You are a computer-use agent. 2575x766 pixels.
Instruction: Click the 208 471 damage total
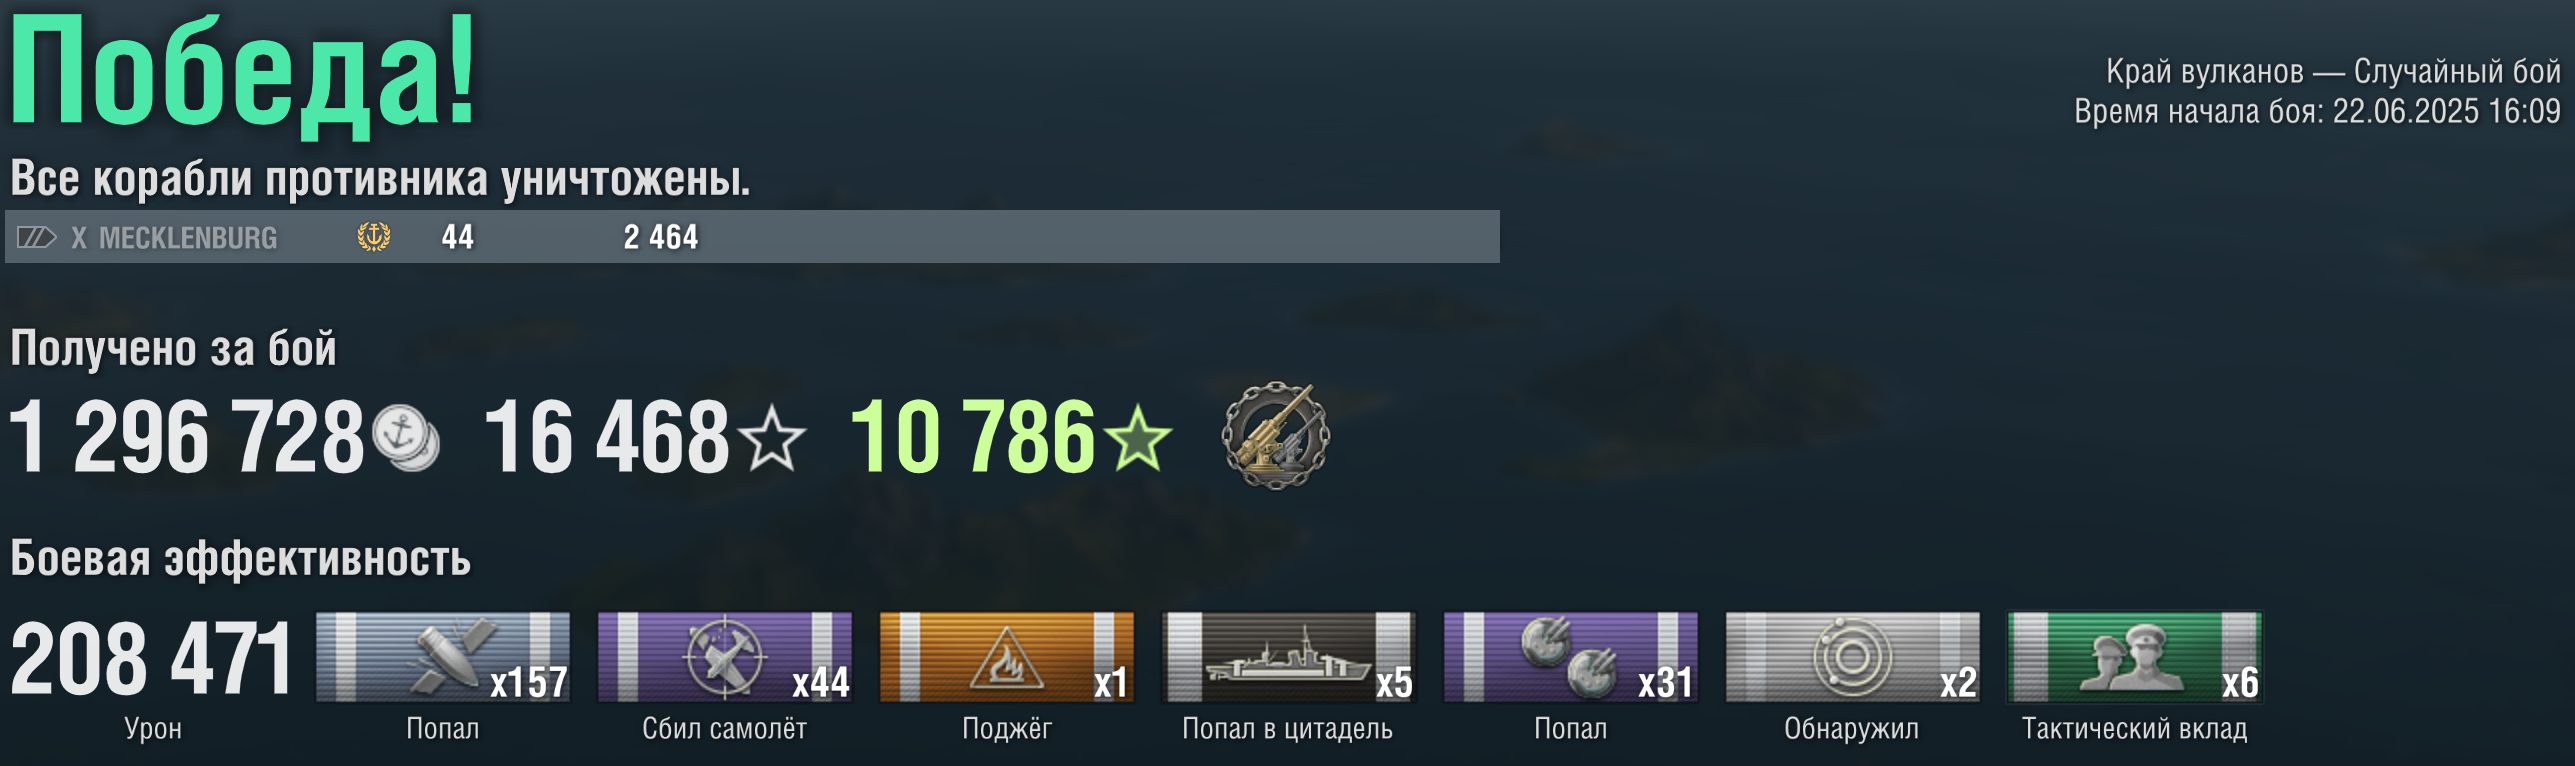point(151,658)
